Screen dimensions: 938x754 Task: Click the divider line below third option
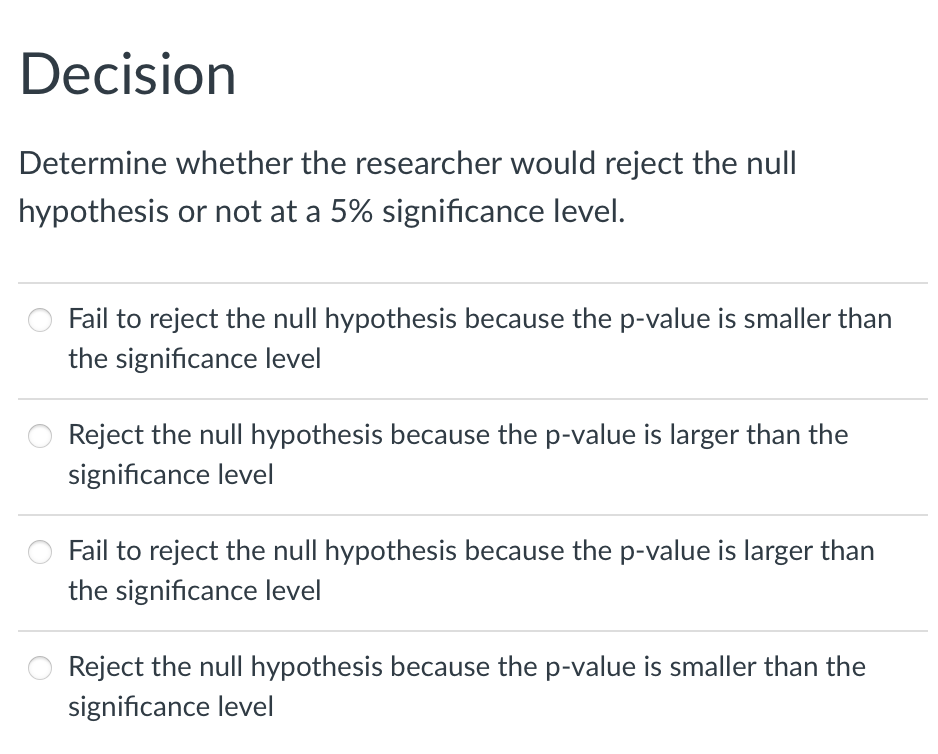[470, 630]
